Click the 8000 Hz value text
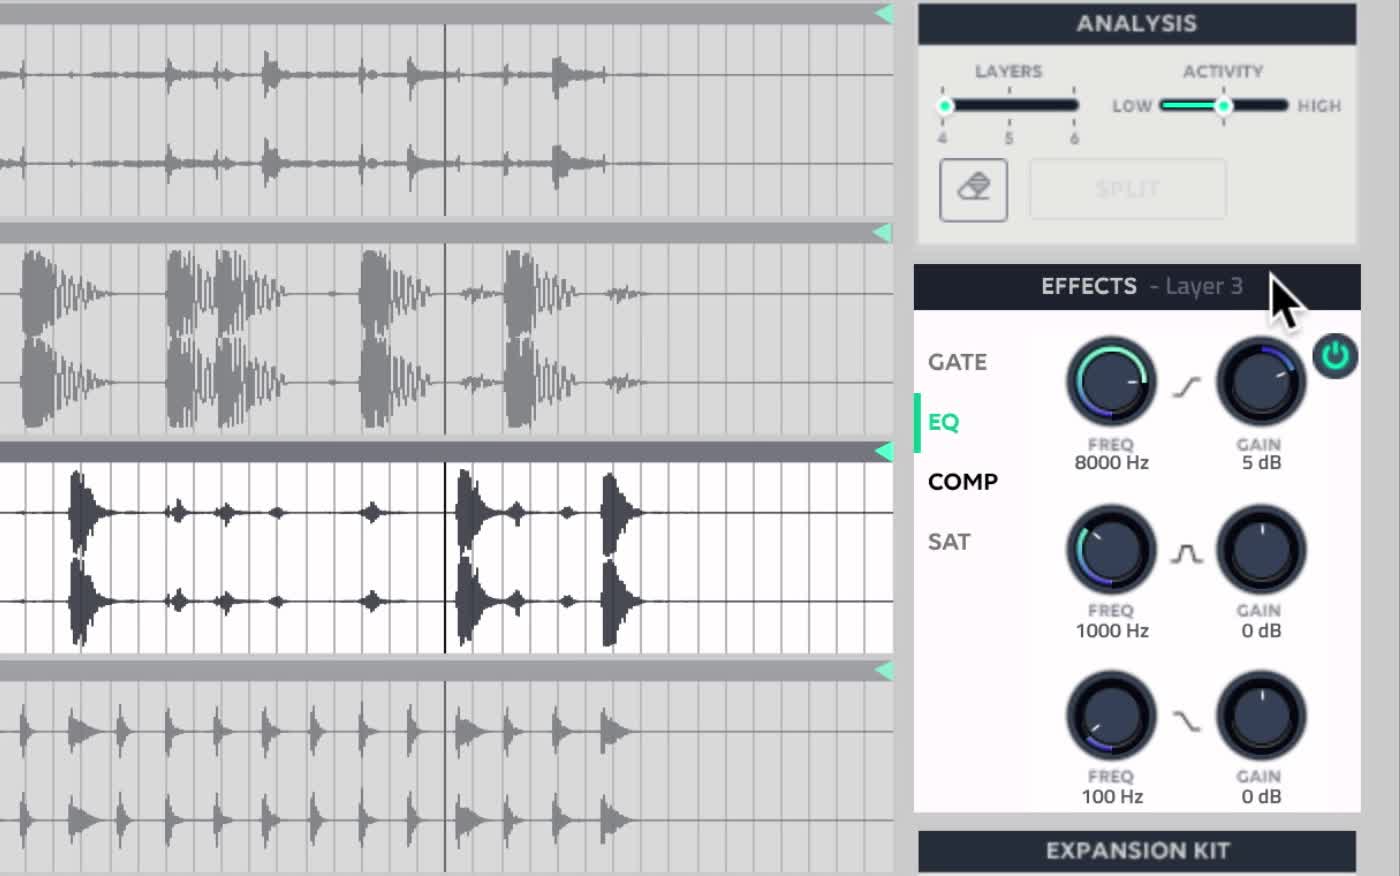 (x=1111, y=463)
